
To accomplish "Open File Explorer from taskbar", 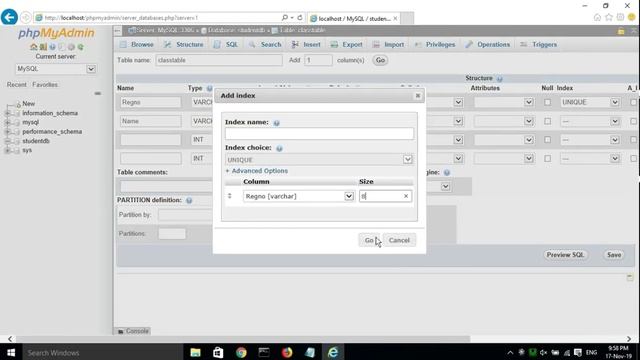I will pos(195,352).
